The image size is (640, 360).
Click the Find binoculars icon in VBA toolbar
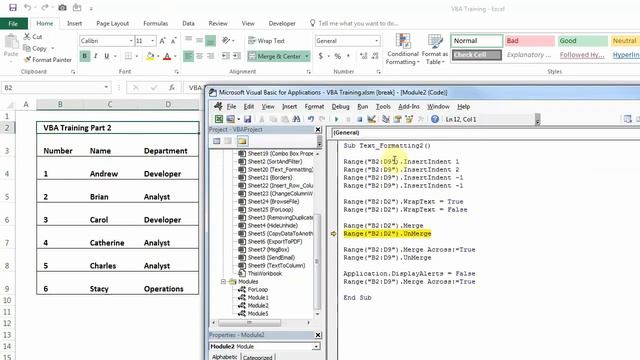click(x=296, y=119)
